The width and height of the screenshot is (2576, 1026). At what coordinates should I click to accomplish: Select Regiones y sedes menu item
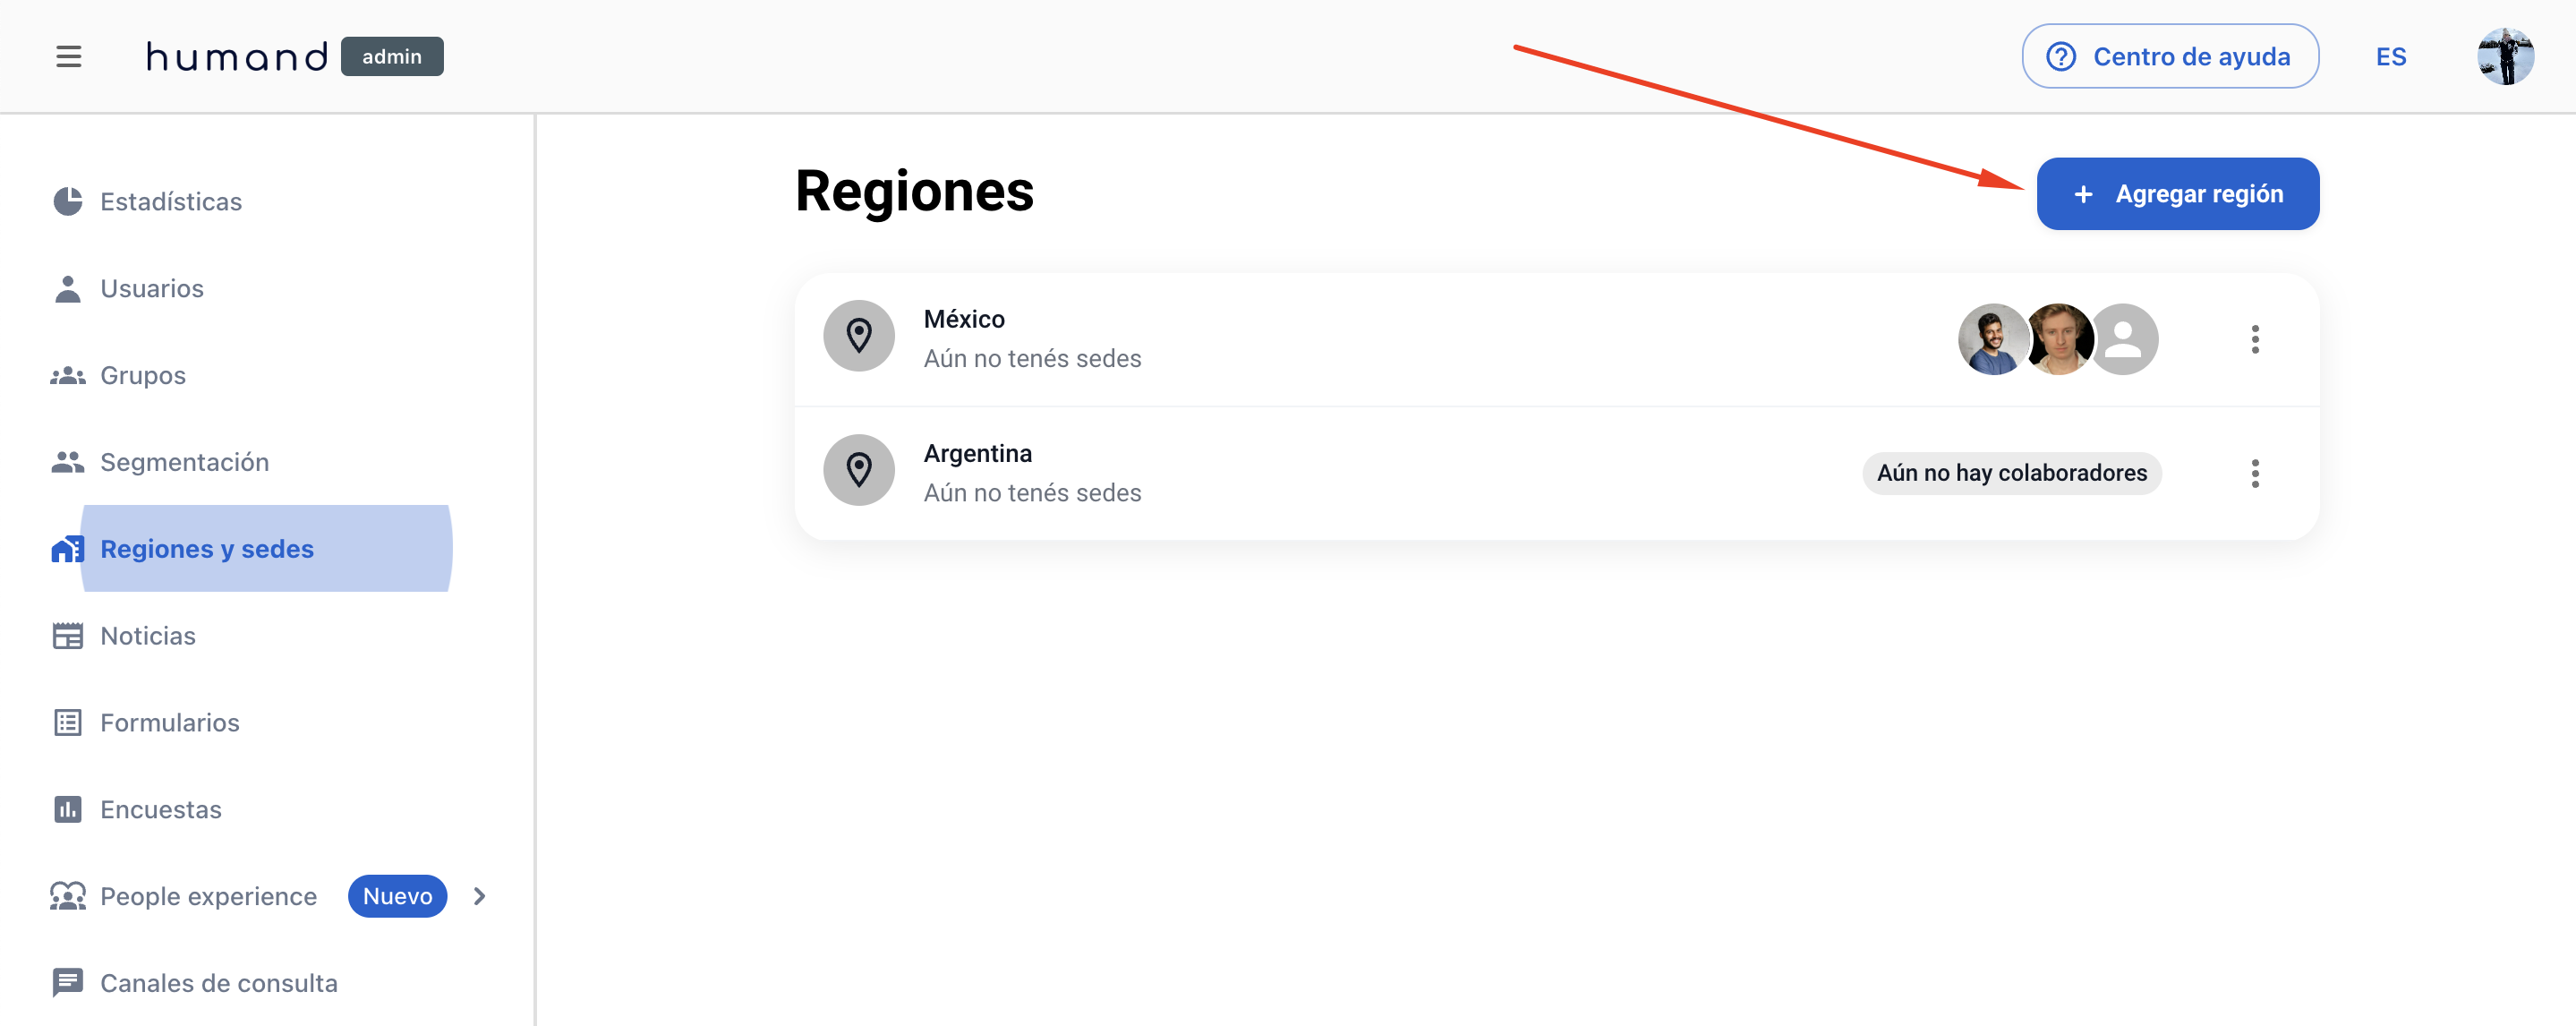(x=207, y=549)
